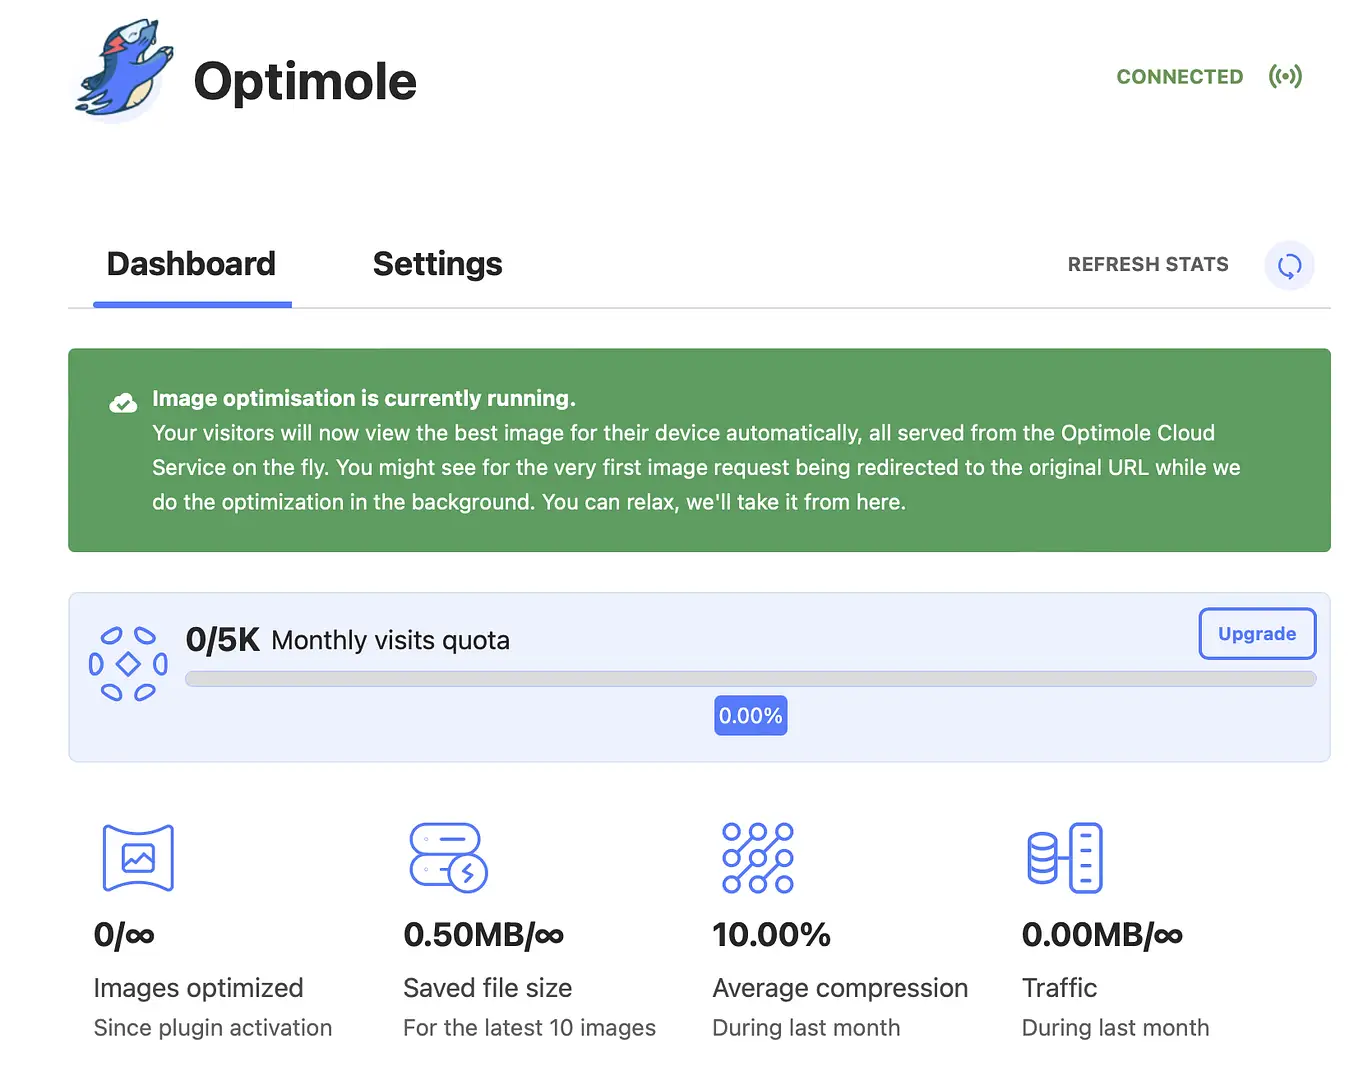The height and width of the screenshot is (1079, 1354).
Task: Click the 10.00% compression statistic
Action: pos(771,935)
